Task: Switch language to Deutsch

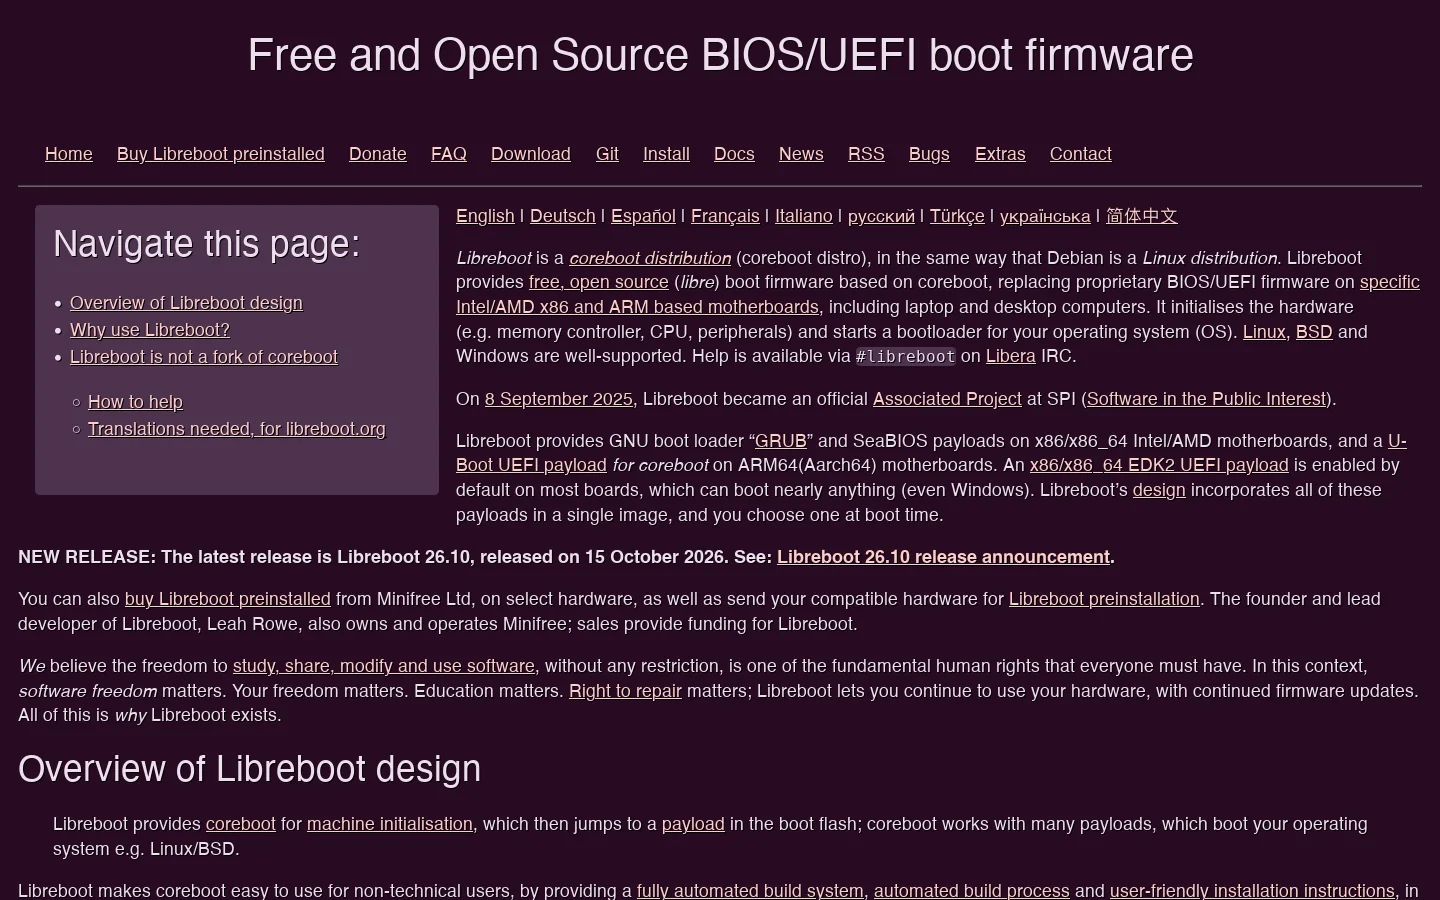Action: pyautogui.click(x=562, y=216)
